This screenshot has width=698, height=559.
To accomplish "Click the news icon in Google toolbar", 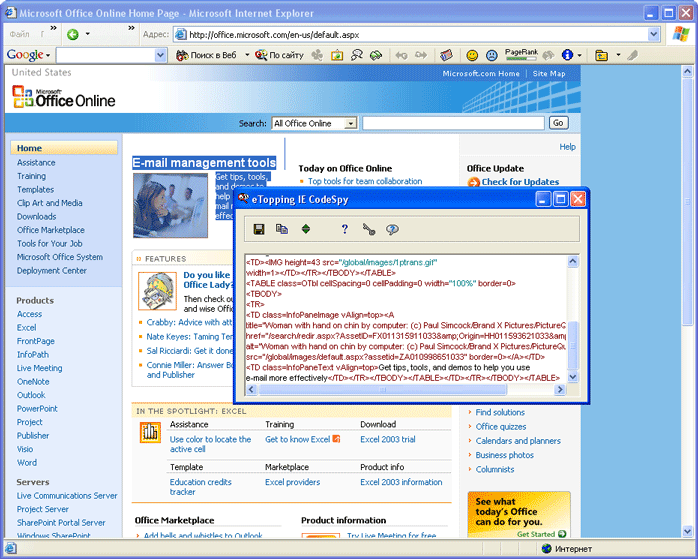I will 446,55.
